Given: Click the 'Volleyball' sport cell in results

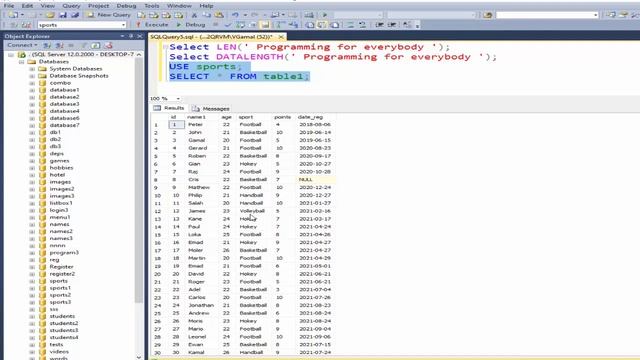Looking at the screenshot, I should [252, 211].
